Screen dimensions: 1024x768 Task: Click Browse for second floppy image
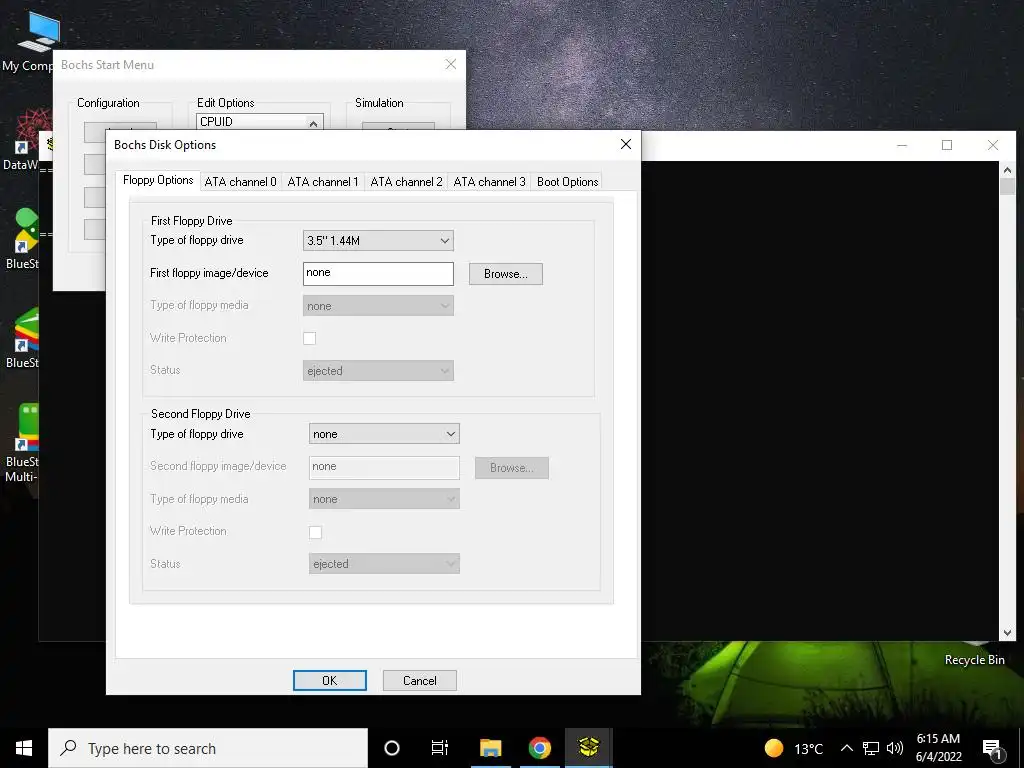click(x=511, y=468)
